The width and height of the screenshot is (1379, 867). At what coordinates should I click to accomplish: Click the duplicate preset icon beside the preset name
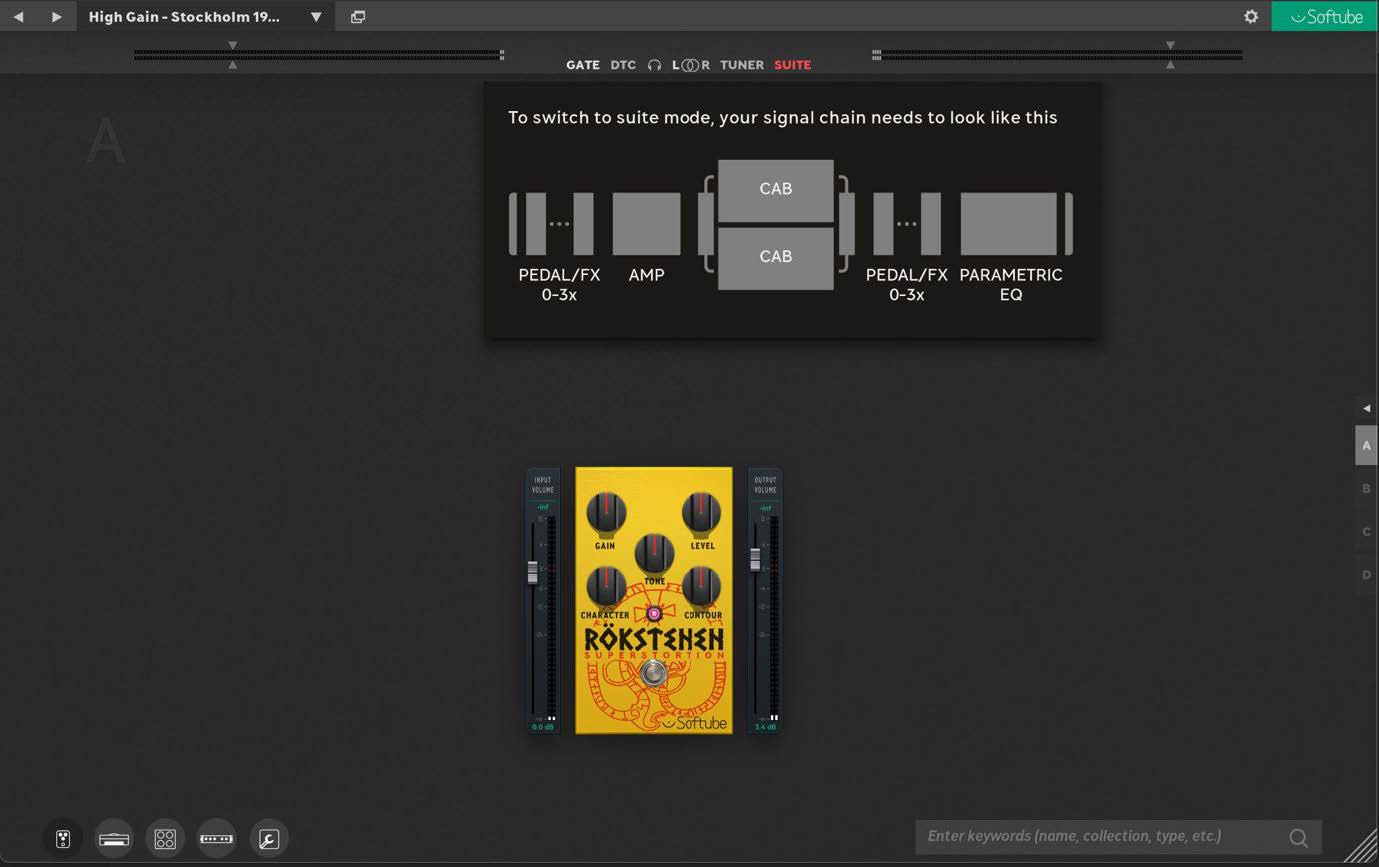click(357, 16)
